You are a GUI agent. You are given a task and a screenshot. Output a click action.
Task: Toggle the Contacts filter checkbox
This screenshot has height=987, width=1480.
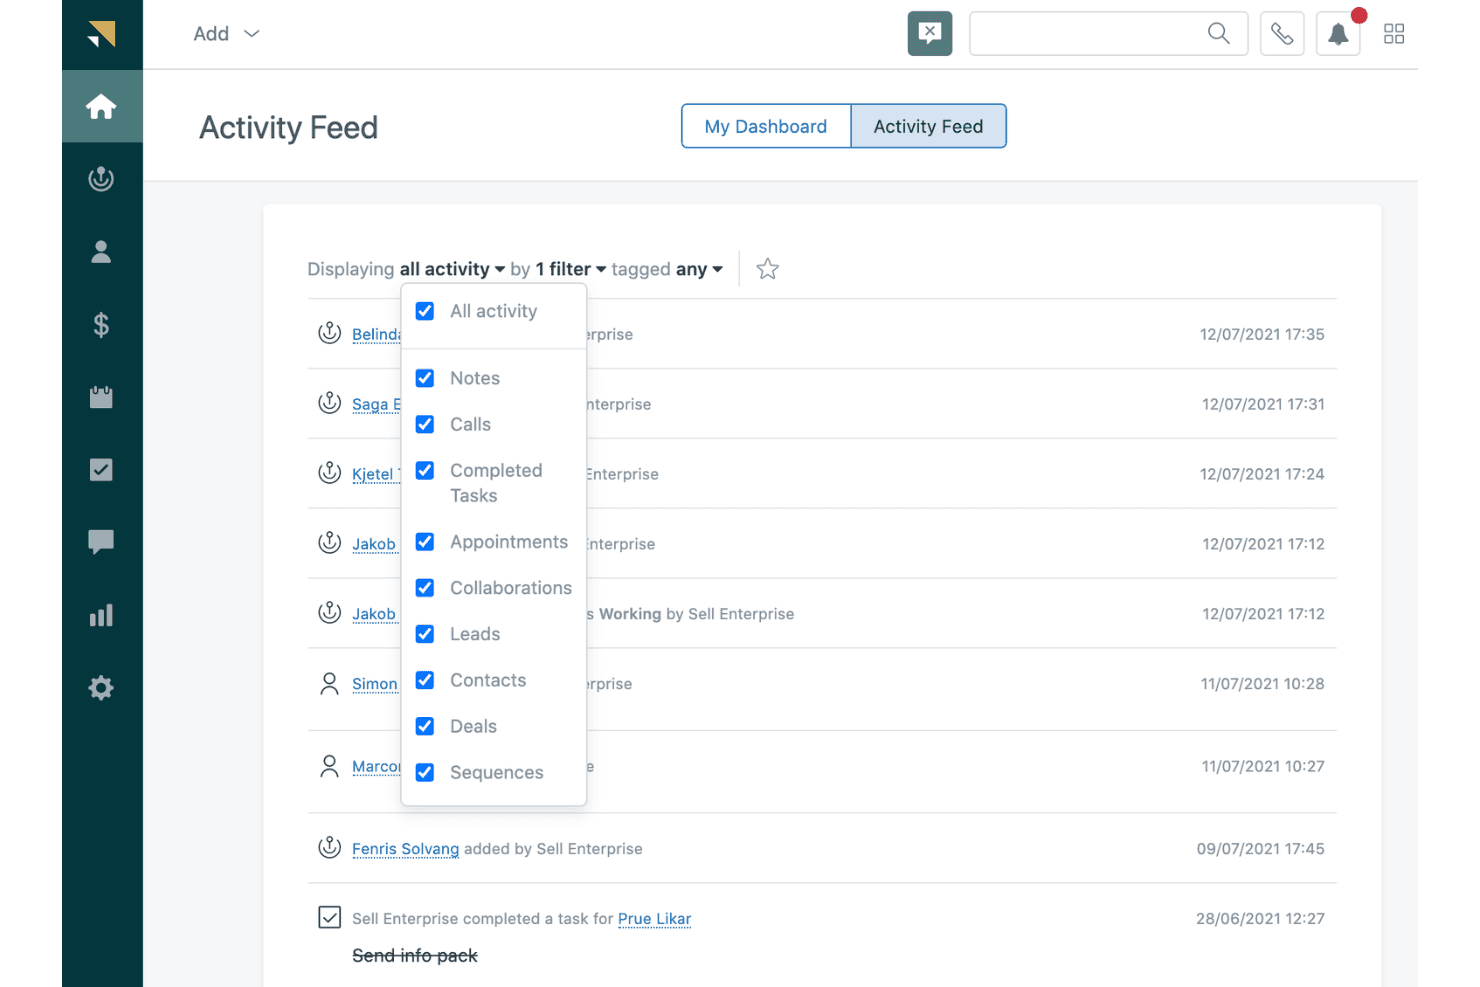point(425,680)
